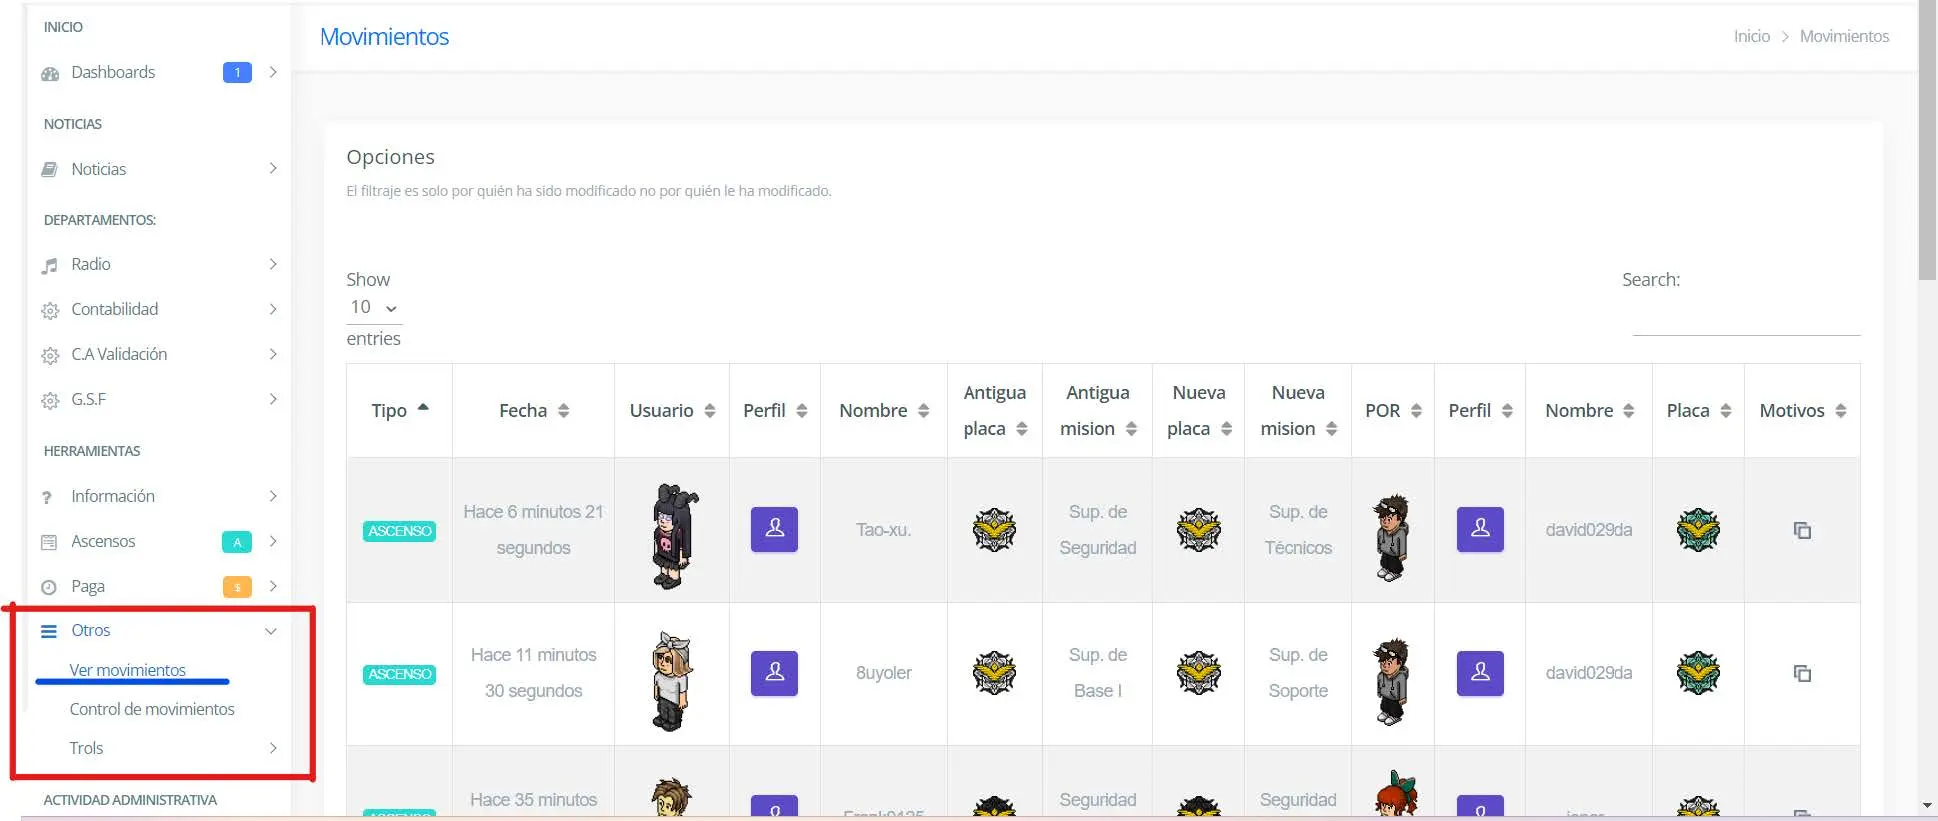
Task: Click Placa badge of david029da first row
Action: coord(1698,530)
